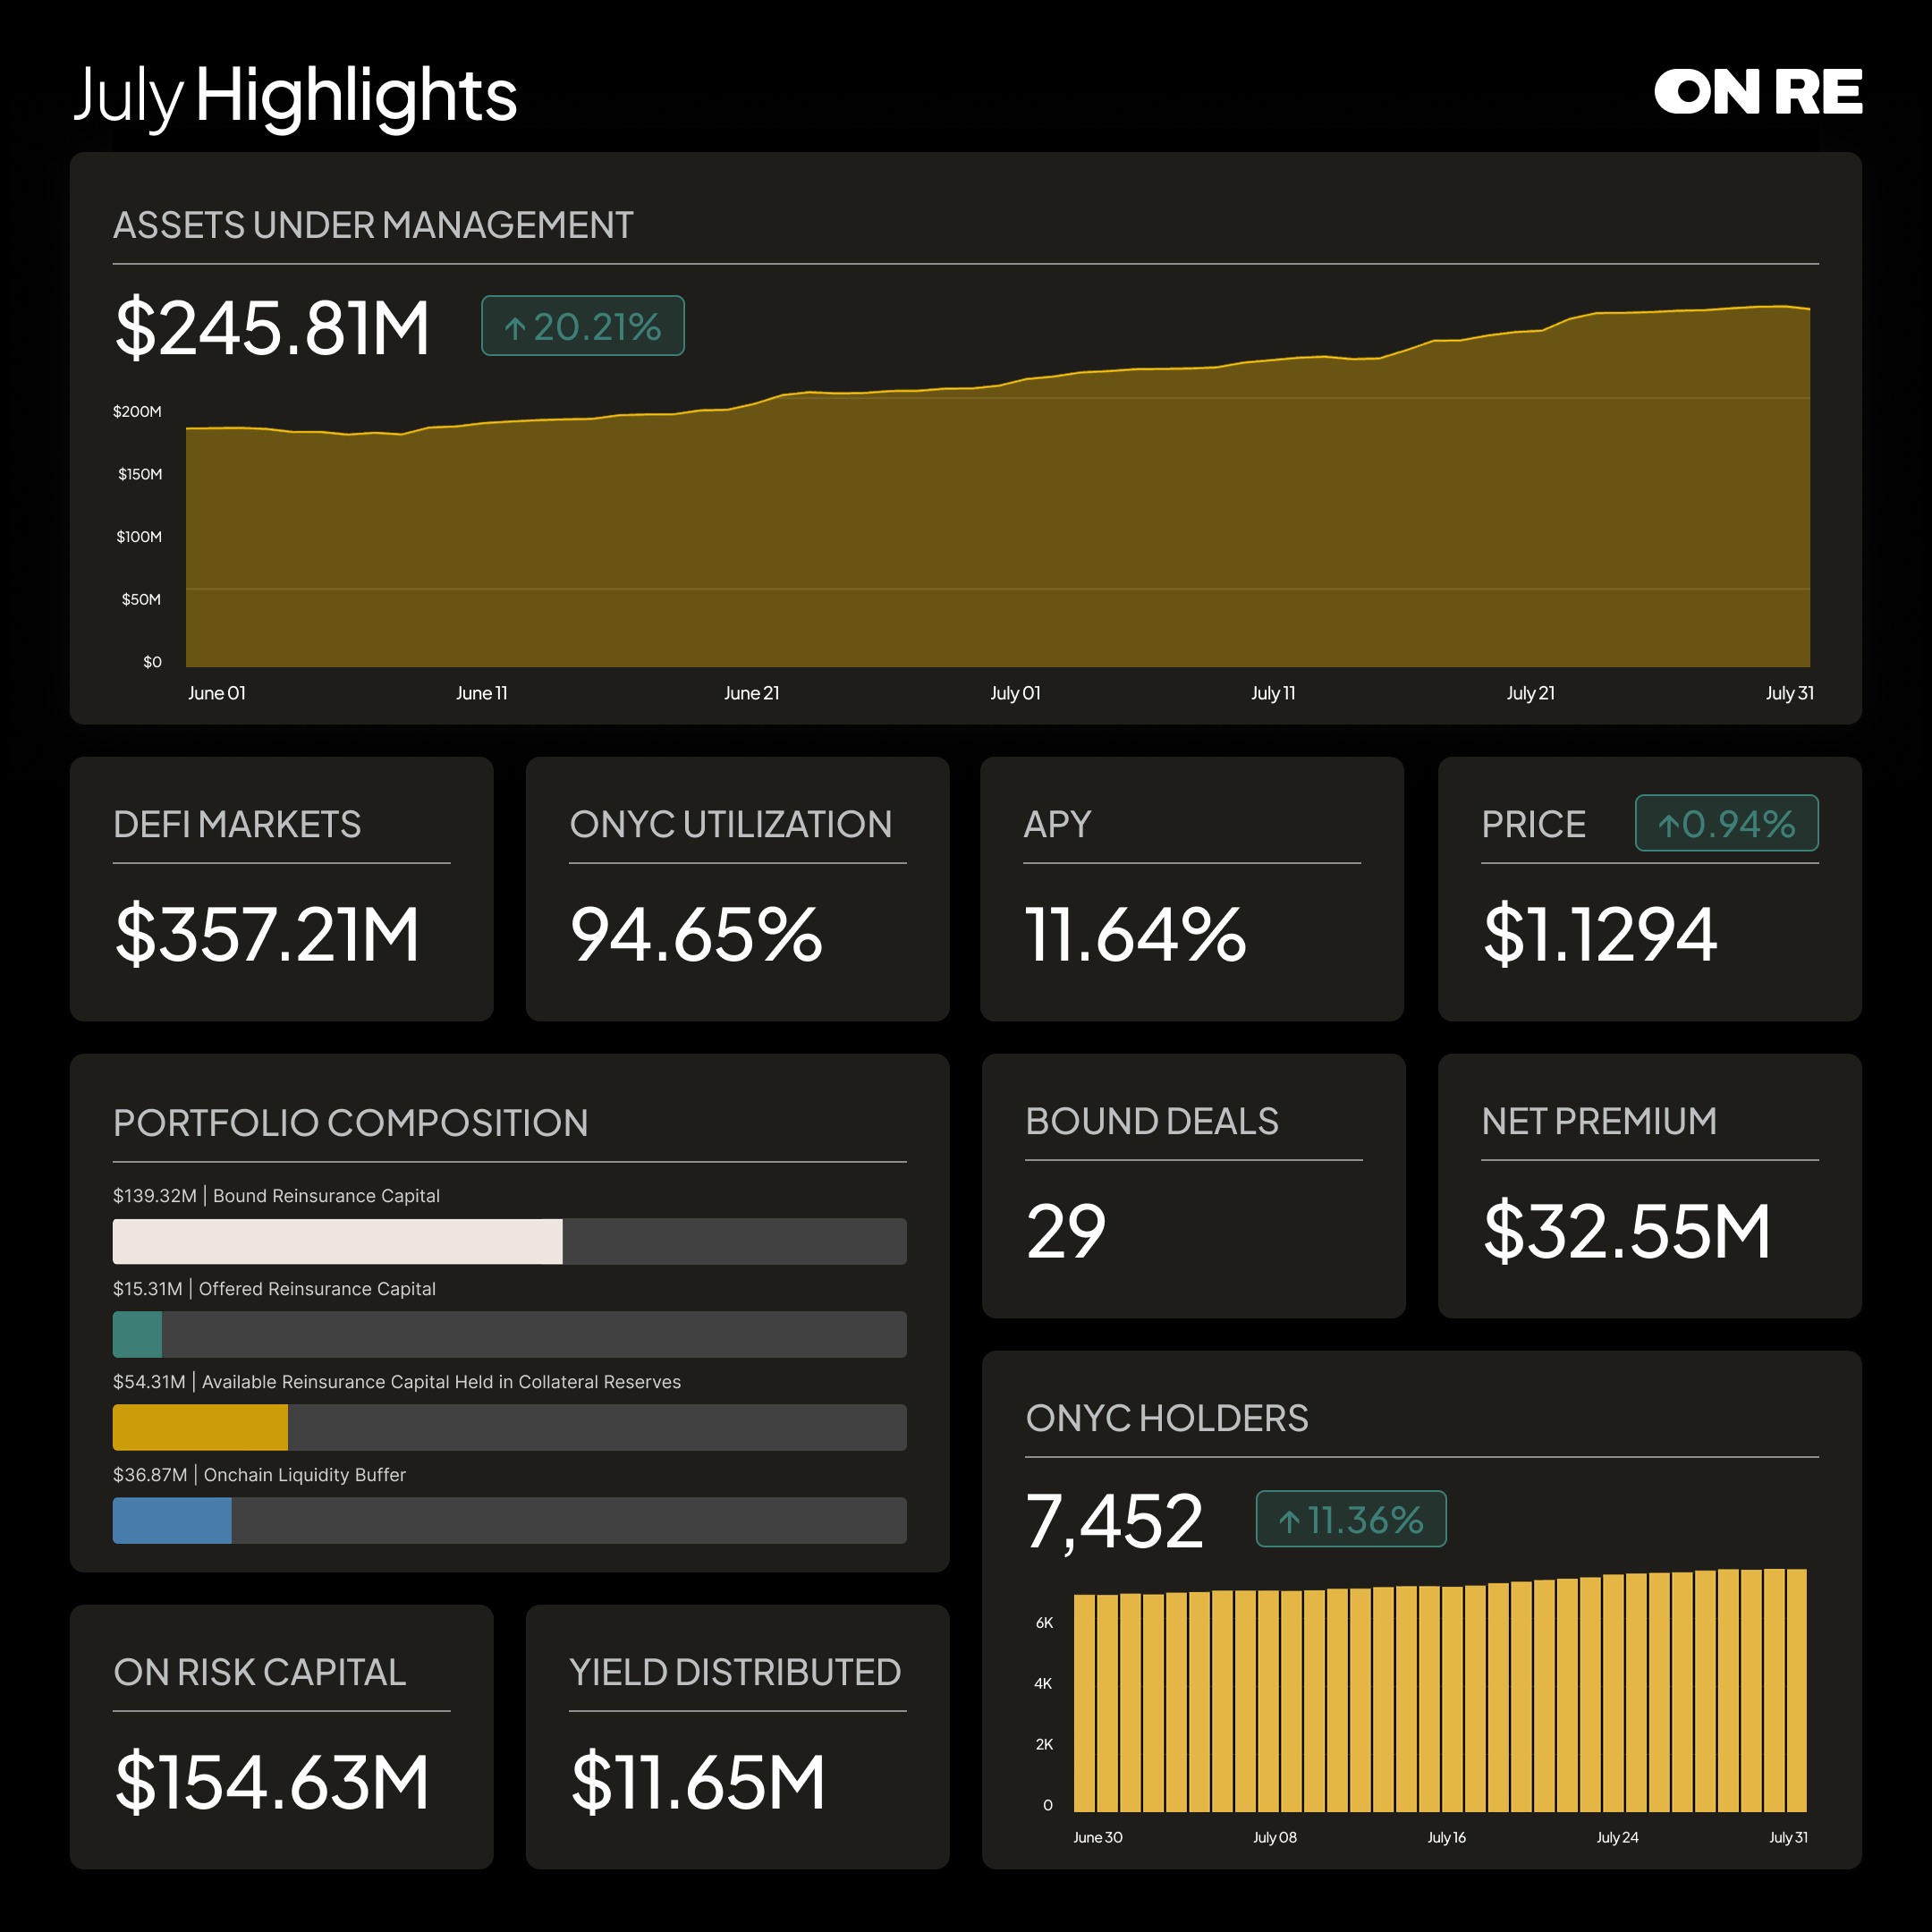Click the July 31 holders chart label

(1788, 1838)
